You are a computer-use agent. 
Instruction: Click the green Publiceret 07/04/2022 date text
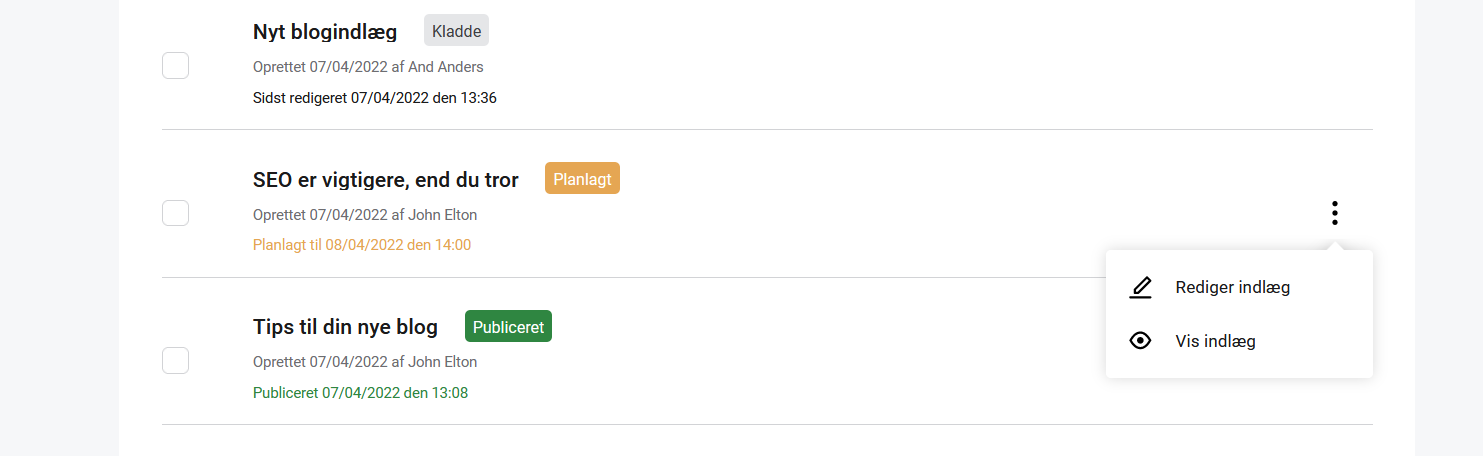(x=360, y=393)
